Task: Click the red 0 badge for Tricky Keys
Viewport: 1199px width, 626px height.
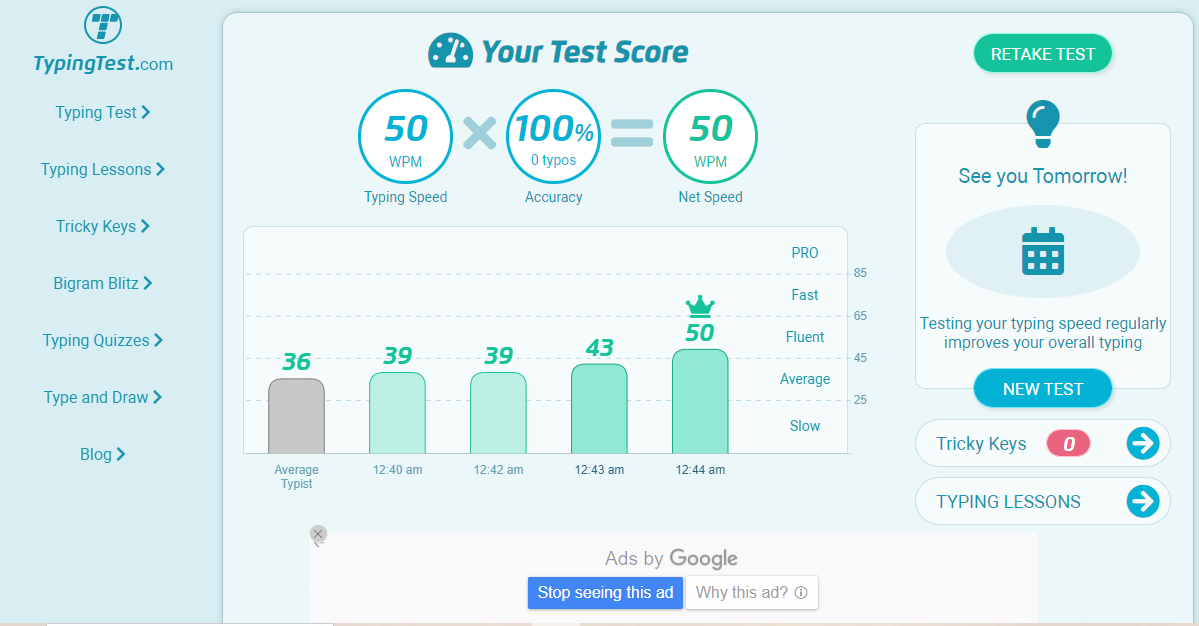Action: coord(1068,443)
